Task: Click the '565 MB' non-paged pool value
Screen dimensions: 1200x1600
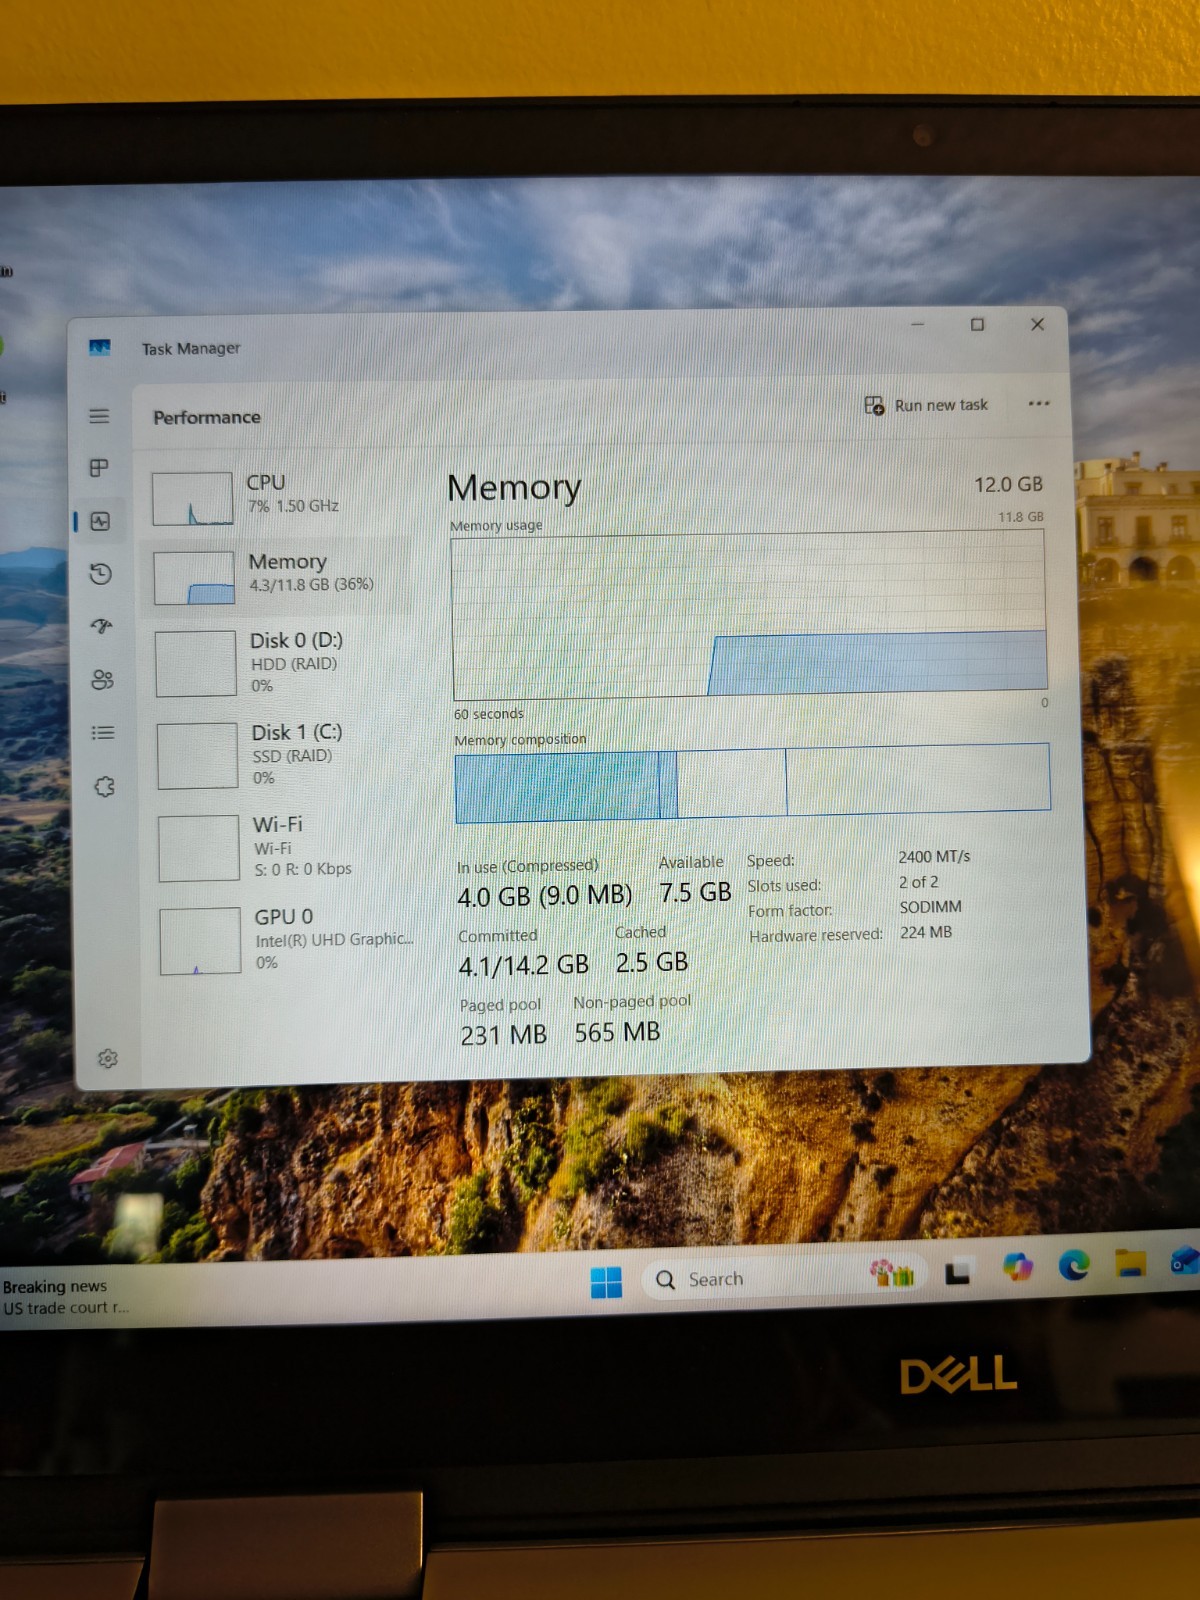Action: pos(617,1032)
